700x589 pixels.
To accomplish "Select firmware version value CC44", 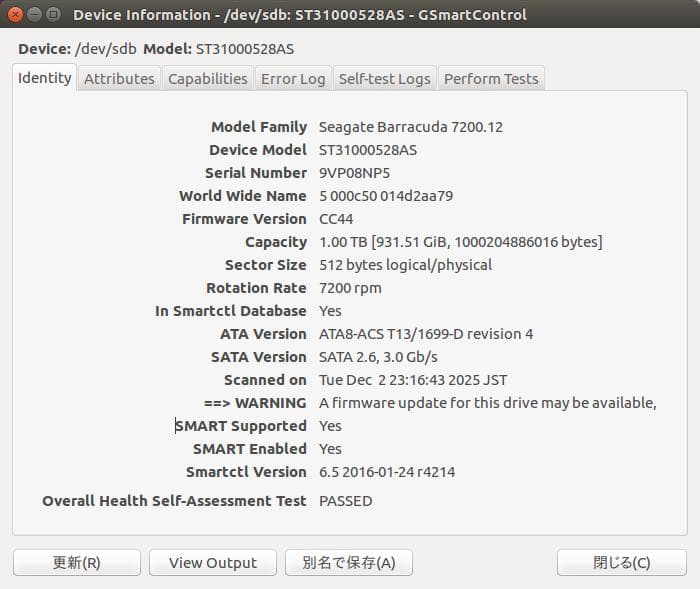I will pyautogui.click(x=336, y=219).
